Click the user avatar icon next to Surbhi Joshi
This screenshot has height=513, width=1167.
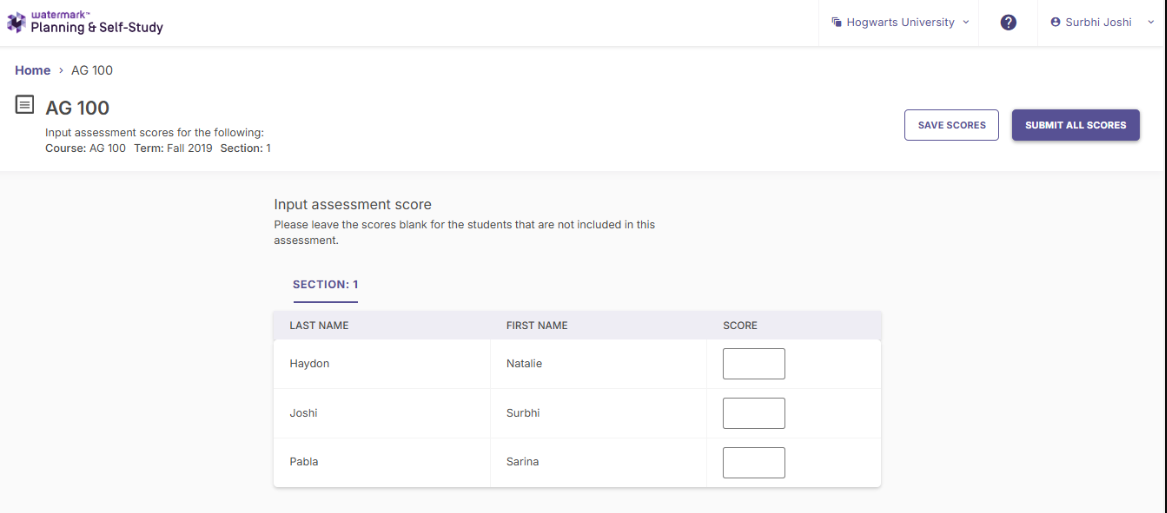(x=1055, y=22)
